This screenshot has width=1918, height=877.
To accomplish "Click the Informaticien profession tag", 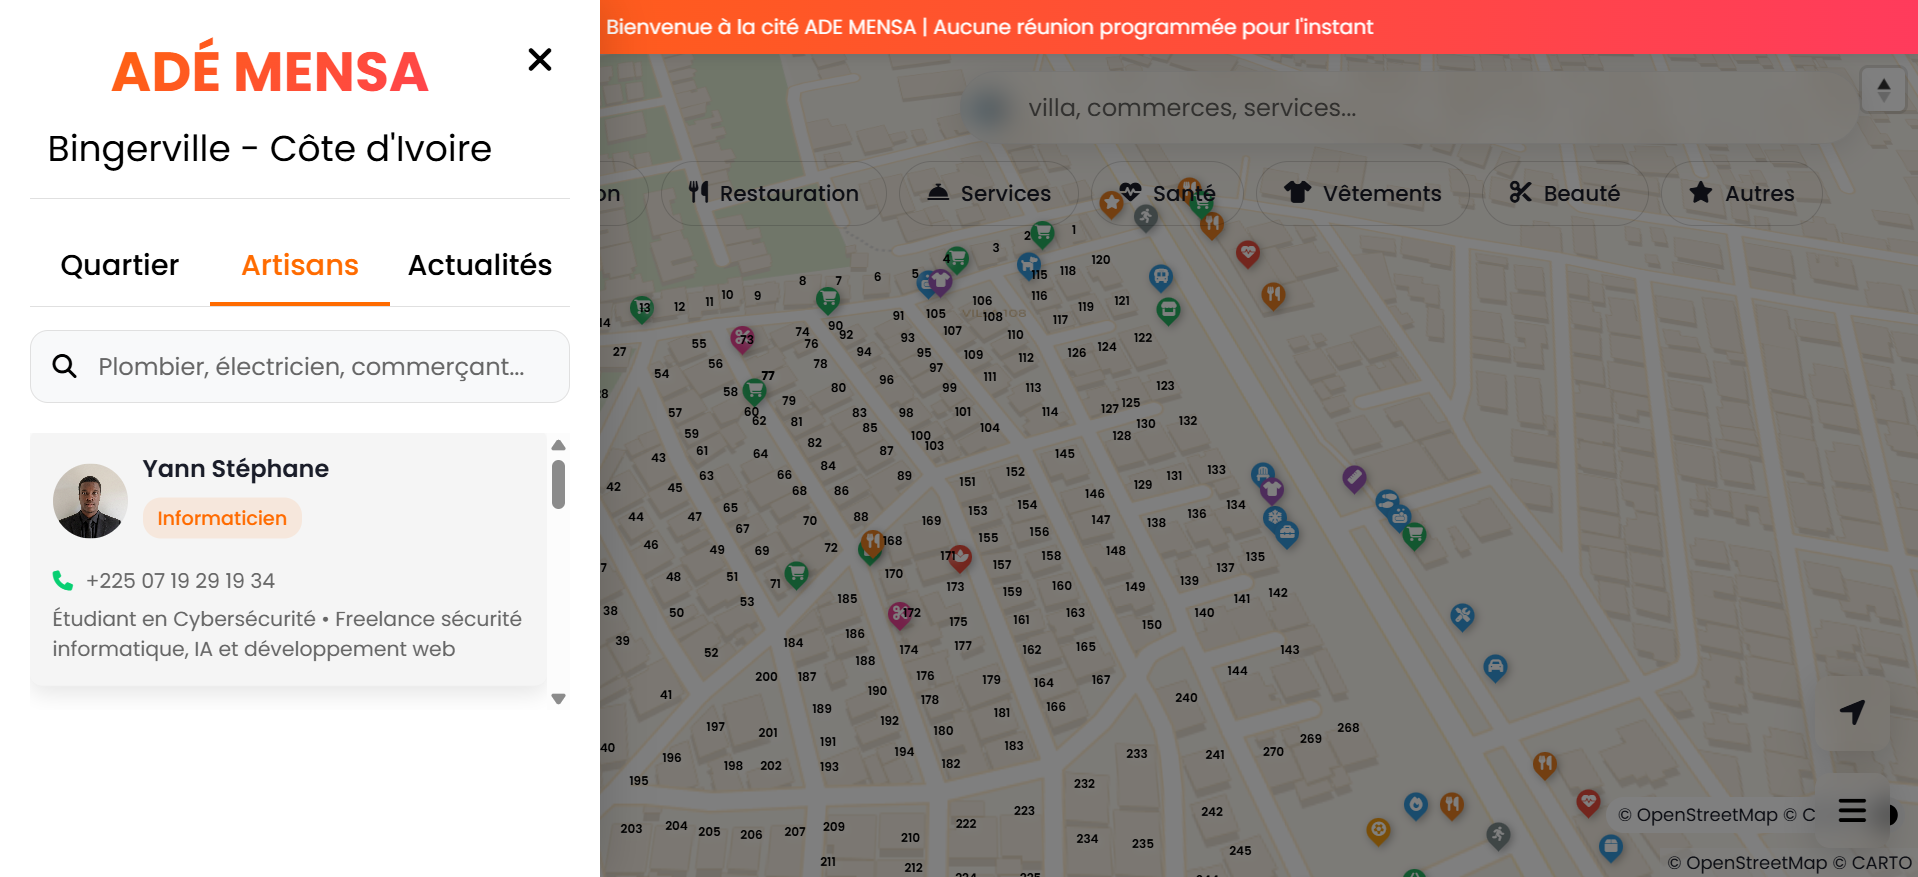I will coord(222,518).
